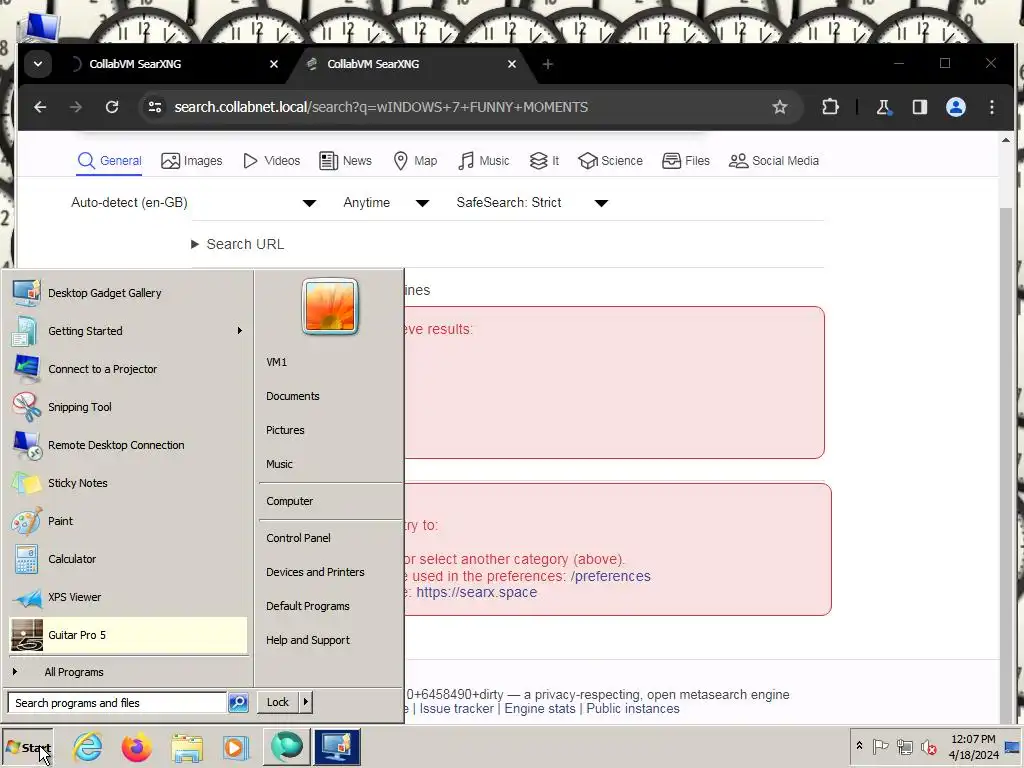The height and width of the screenshot is (768, 1024).
Task: Open the Chrome three-dot menu
Action: point(992,107)
